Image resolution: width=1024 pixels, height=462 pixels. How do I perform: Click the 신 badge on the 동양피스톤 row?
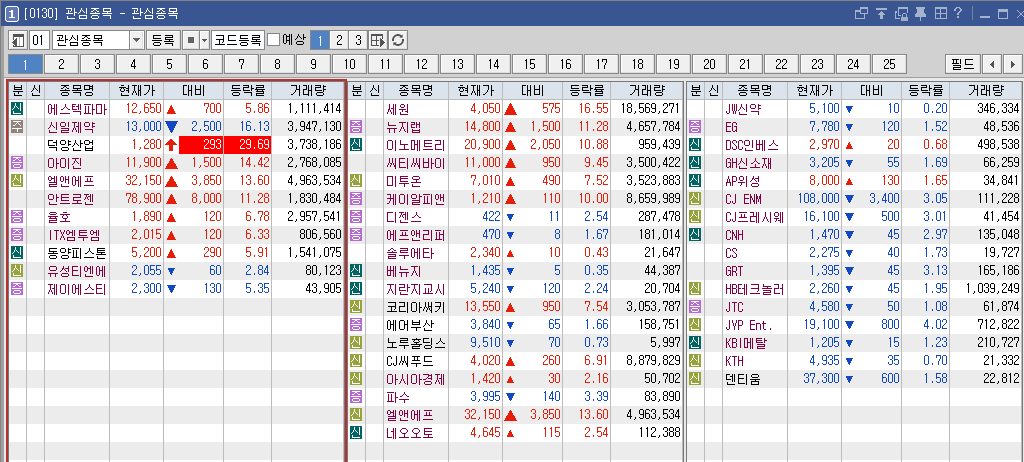tap(17, 252)
